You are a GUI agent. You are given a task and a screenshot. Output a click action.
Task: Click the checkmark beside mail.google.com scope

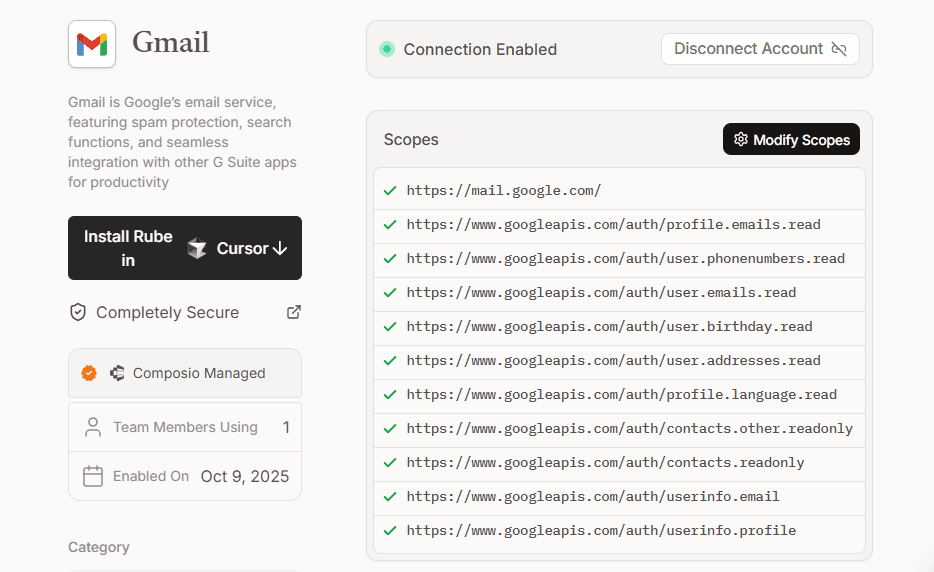(390, 191)
